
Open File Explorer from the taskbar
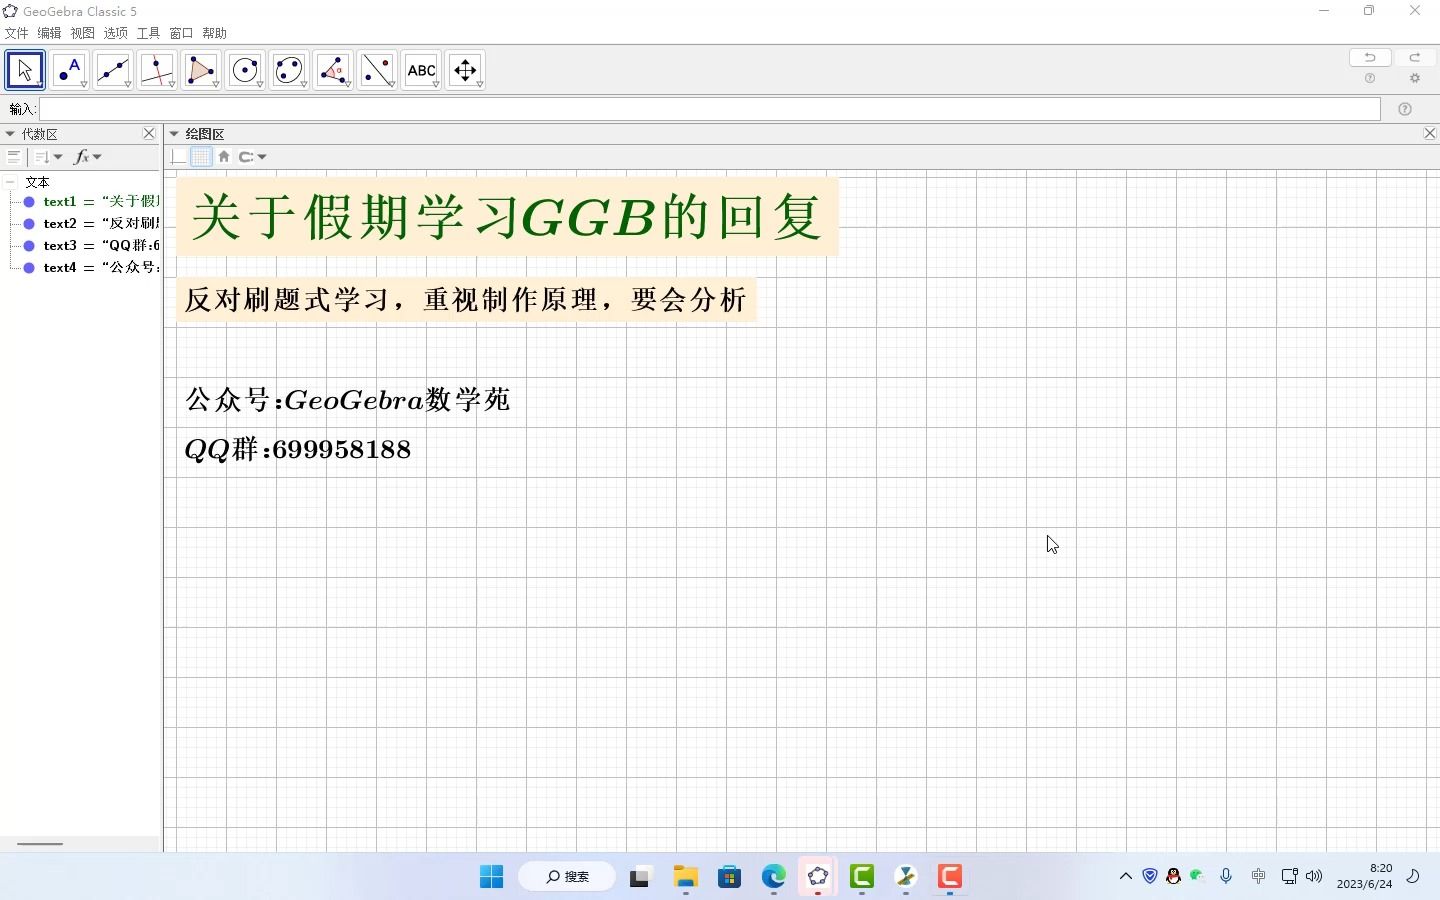coord(685,877)
